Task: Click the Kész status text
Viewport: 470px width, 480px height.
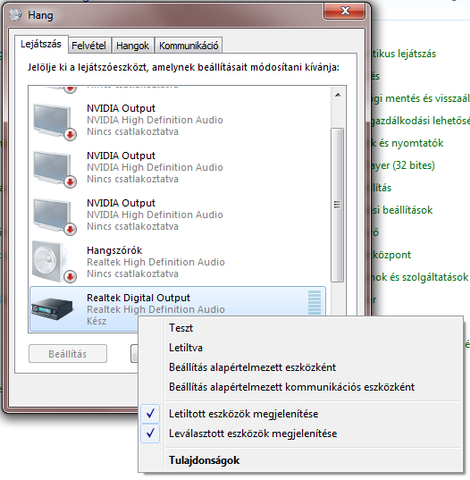Action: 97,321
